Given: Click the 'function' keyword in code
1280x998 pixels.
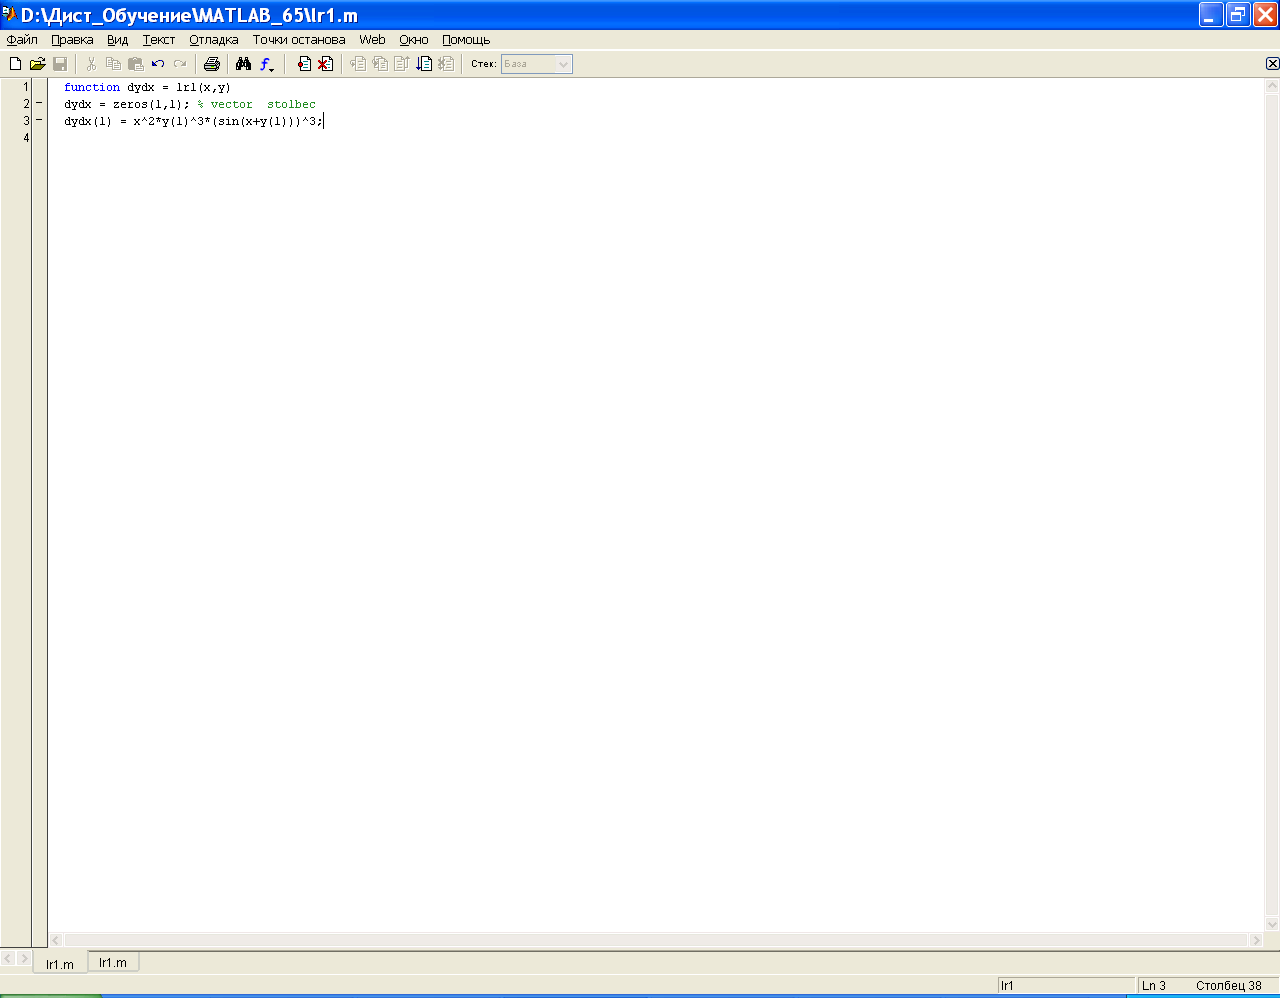Looking at the screenshot, I should click(x=92, y=87).
